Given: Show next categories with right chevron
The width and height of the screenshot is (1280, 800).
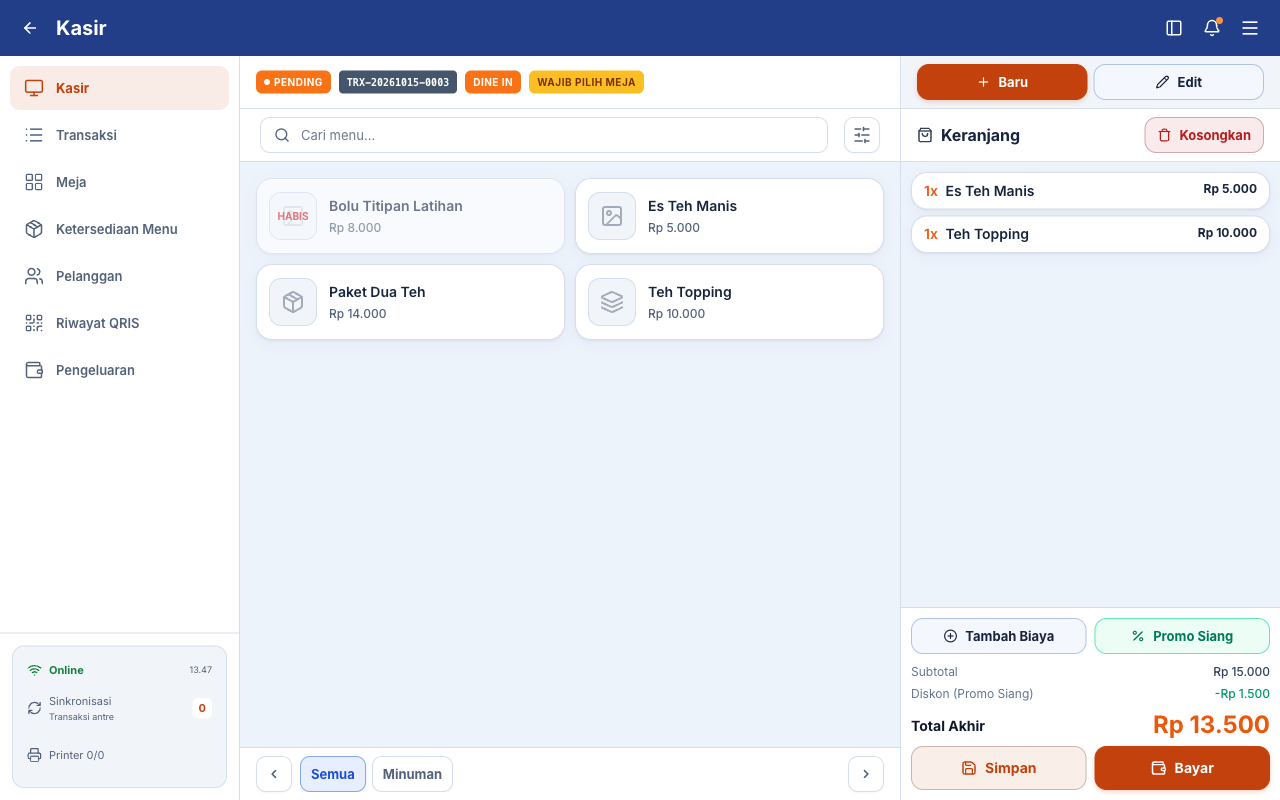Looking at the screenshot, I should (866, 774).
